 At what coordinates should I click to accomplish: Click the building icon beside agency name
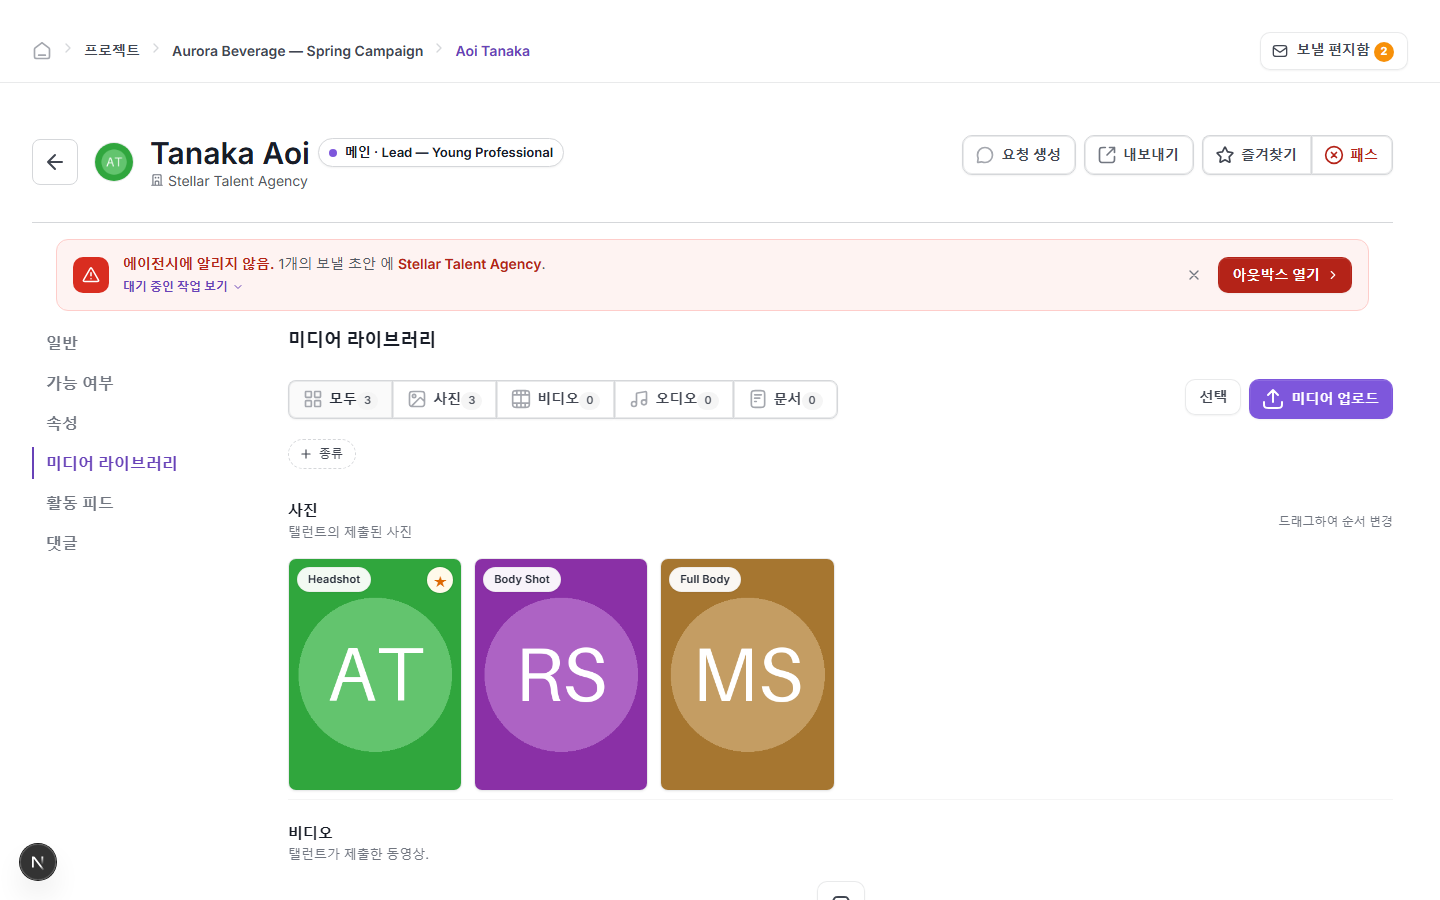[x=157, y=181]
